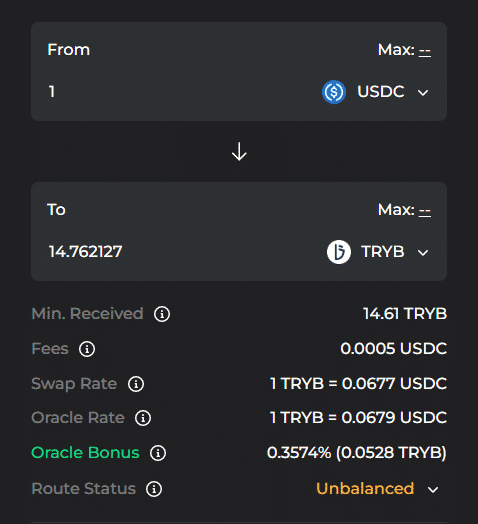Click the white TRYB token icon
This screenshot has height=524, width=478.
[x=339, y=252]
